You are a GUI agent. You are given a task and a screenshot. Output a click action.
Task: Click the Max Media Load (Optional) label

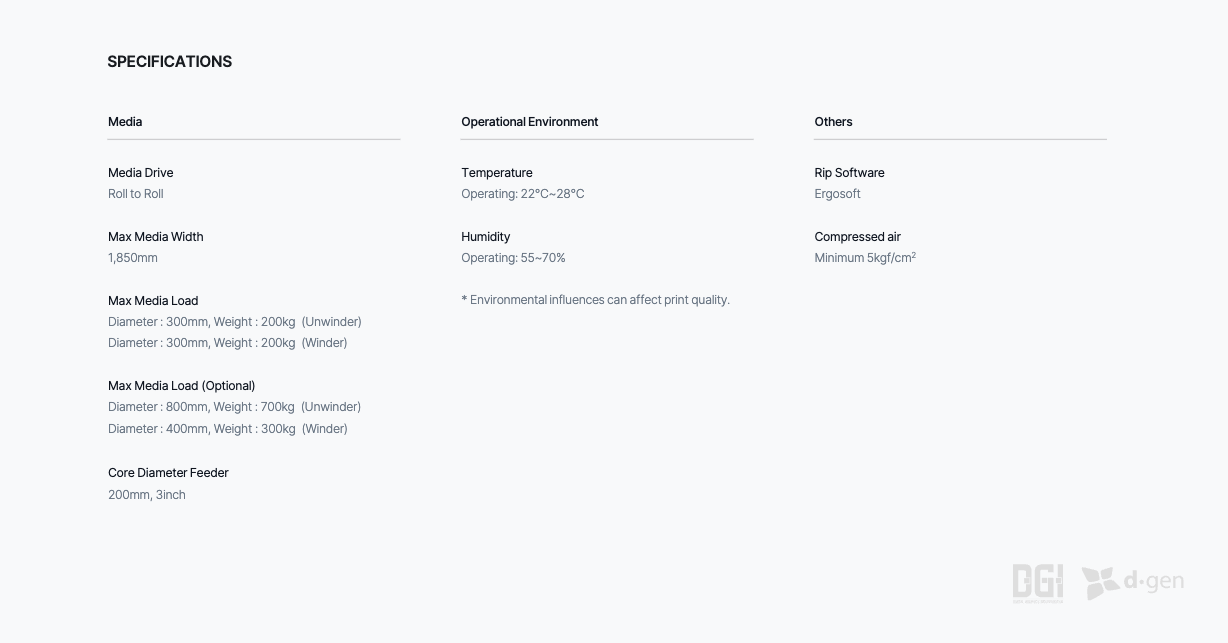[x=181, y=386]
